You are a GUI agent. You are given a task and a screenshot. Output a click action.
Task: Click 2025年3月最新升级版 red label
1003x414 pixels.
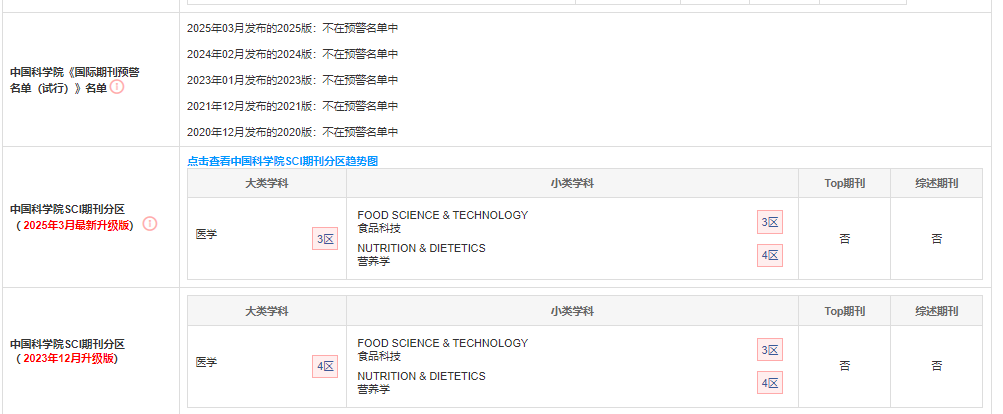point(76,225)
